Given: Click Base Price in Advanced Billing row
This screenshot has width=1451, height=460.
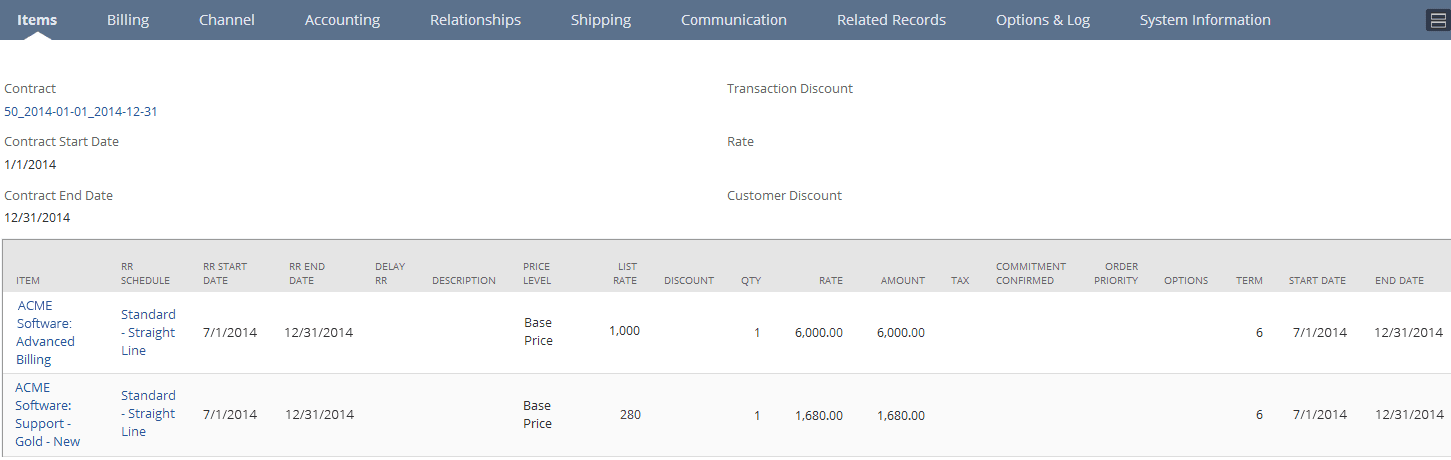Looking at the screenshot, I should coord(538,332).
